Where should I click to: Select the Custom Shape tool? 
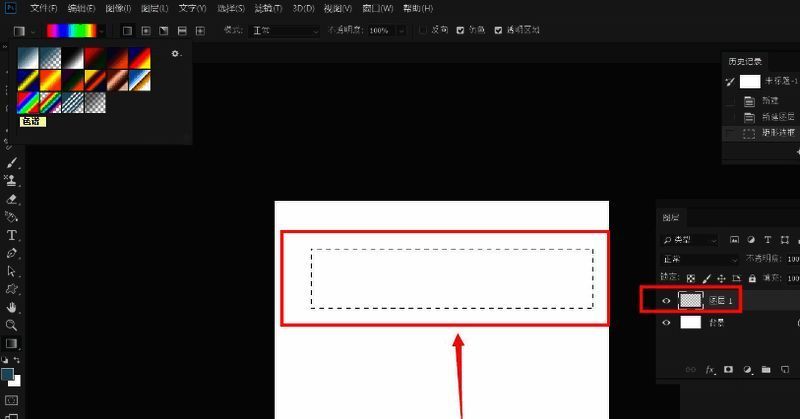[11, 289]
